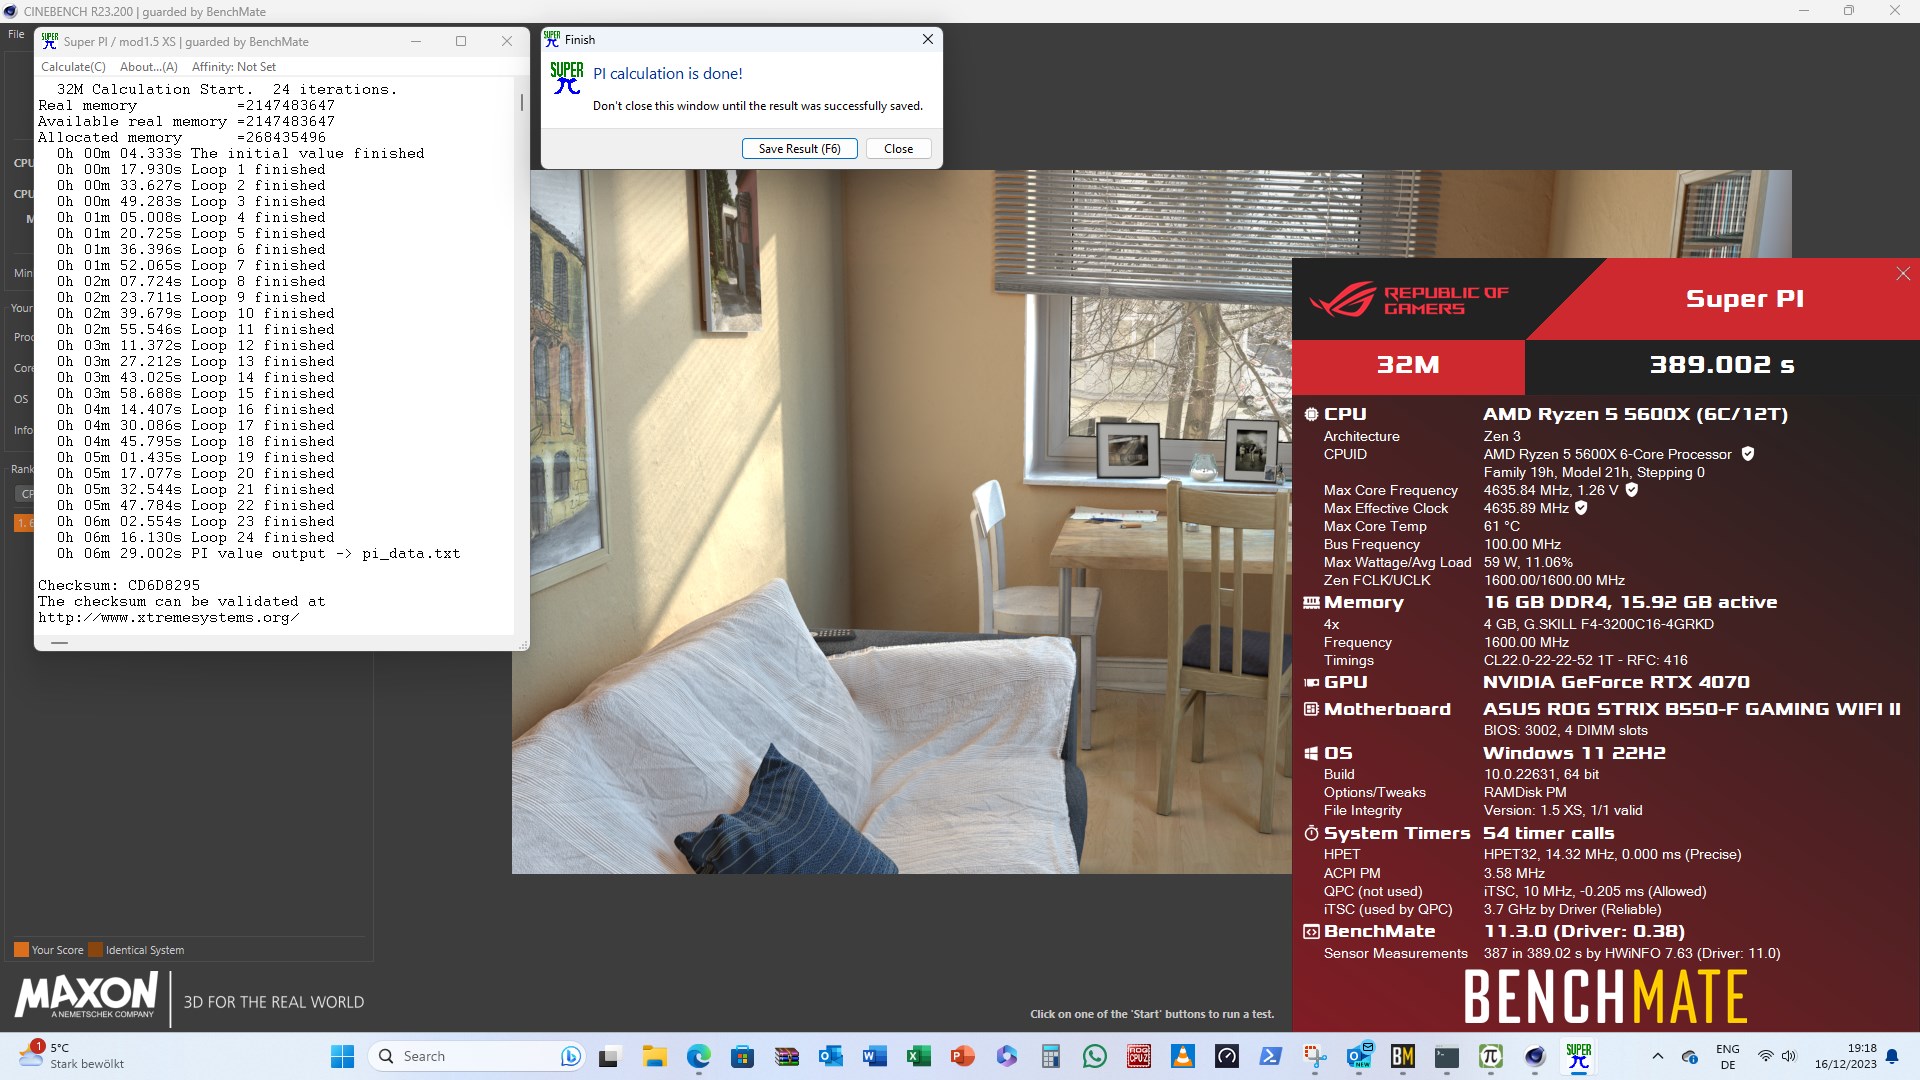Open Copilot app icon on the taskbar
Image resolution: width=1920 pixels, height=1080 pixels.
pos(1006,1056)
